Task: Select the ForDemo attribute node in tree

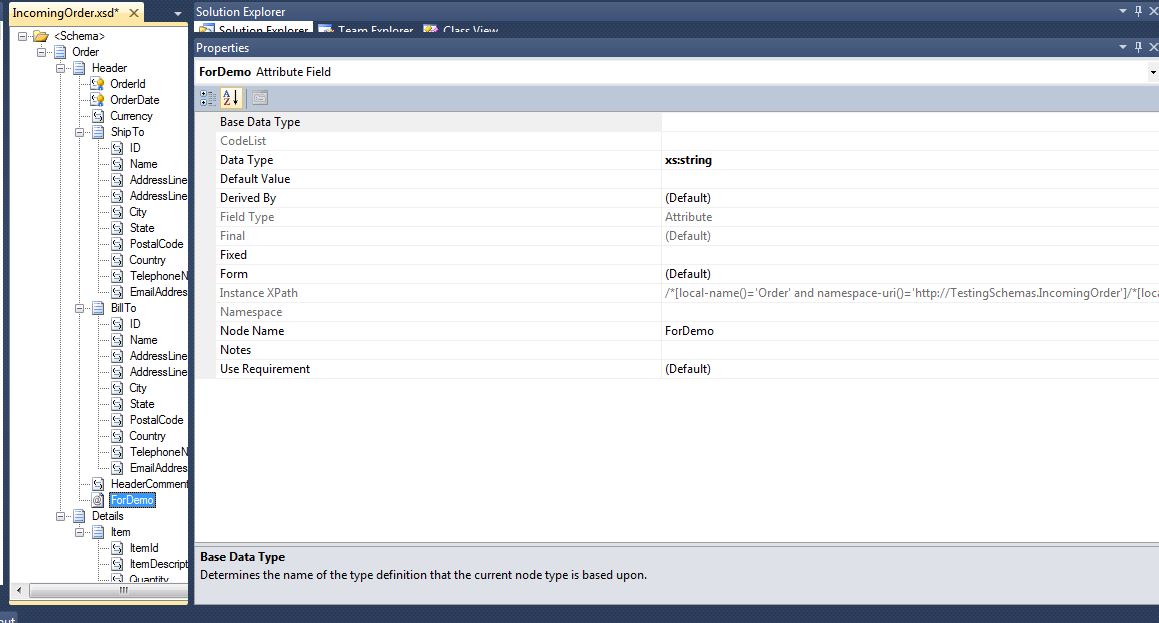Action: pyautogui.click(x=132, y=500)
